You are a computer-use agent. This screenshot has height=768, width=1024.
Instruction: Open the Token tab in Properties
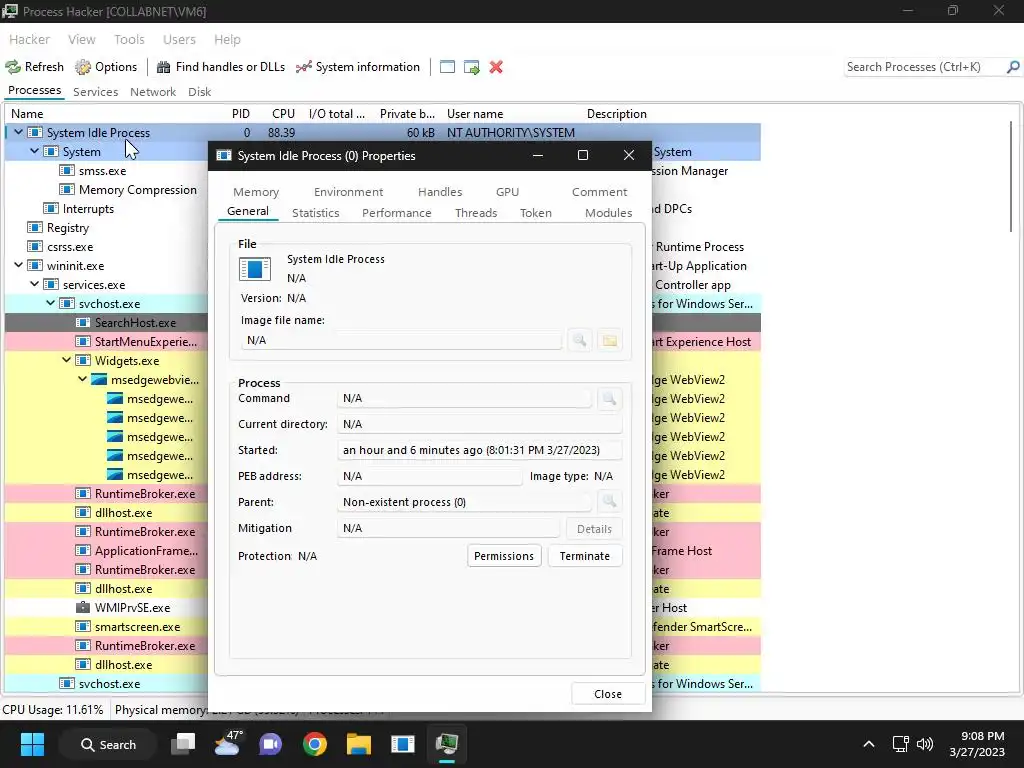coord(536,213)
